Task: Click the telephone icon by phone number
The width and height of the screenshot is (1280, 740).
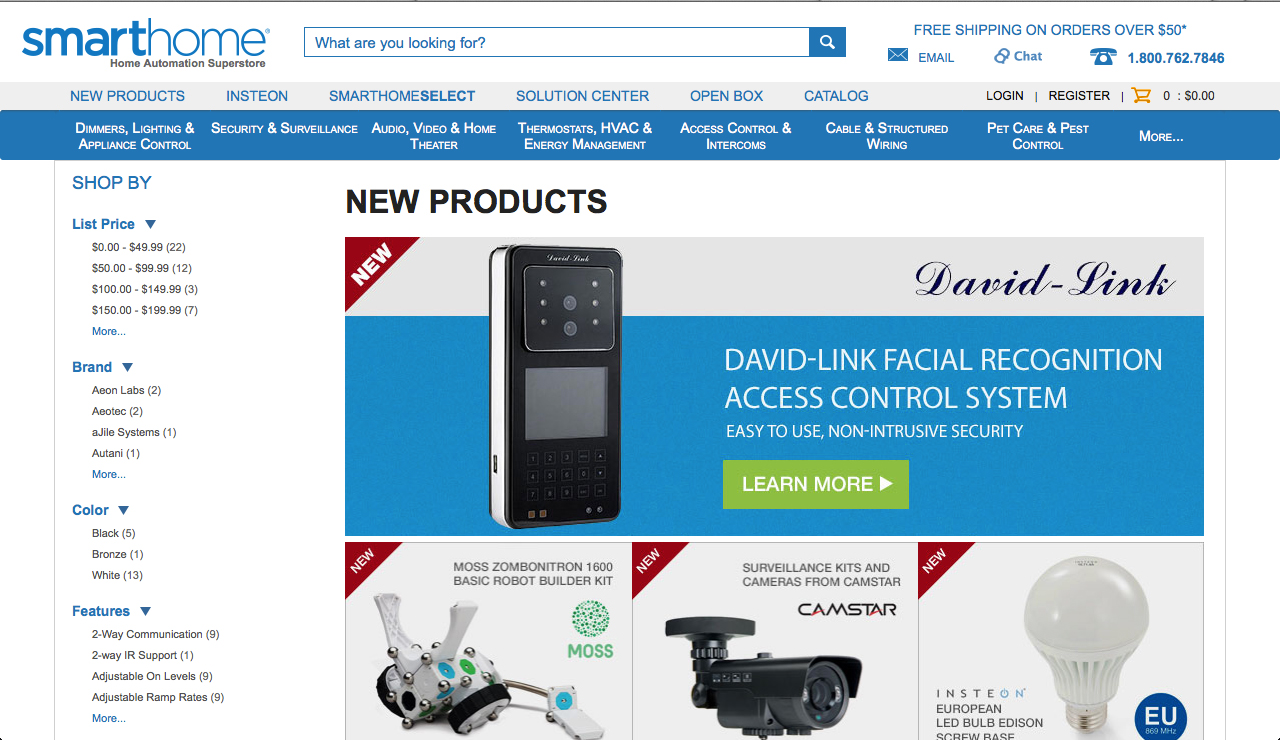Action: [1103, 57]
